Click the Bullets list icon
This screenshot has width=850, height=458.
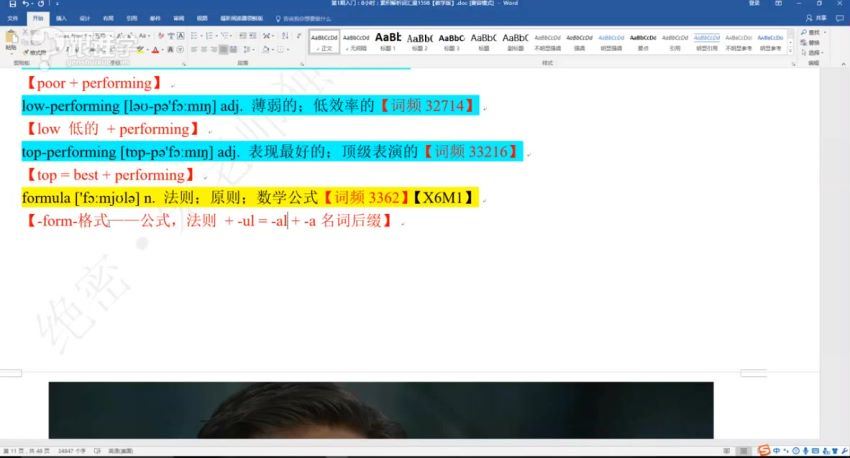click(195, 36)
